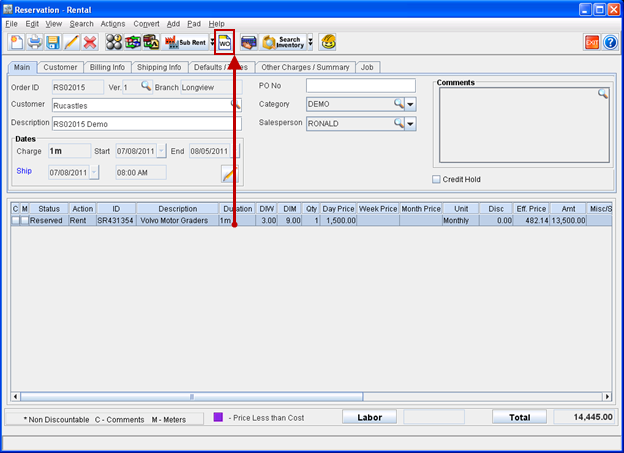Open the Pad menu
Viewport: 624px width, 453px height.
[194, 24]
